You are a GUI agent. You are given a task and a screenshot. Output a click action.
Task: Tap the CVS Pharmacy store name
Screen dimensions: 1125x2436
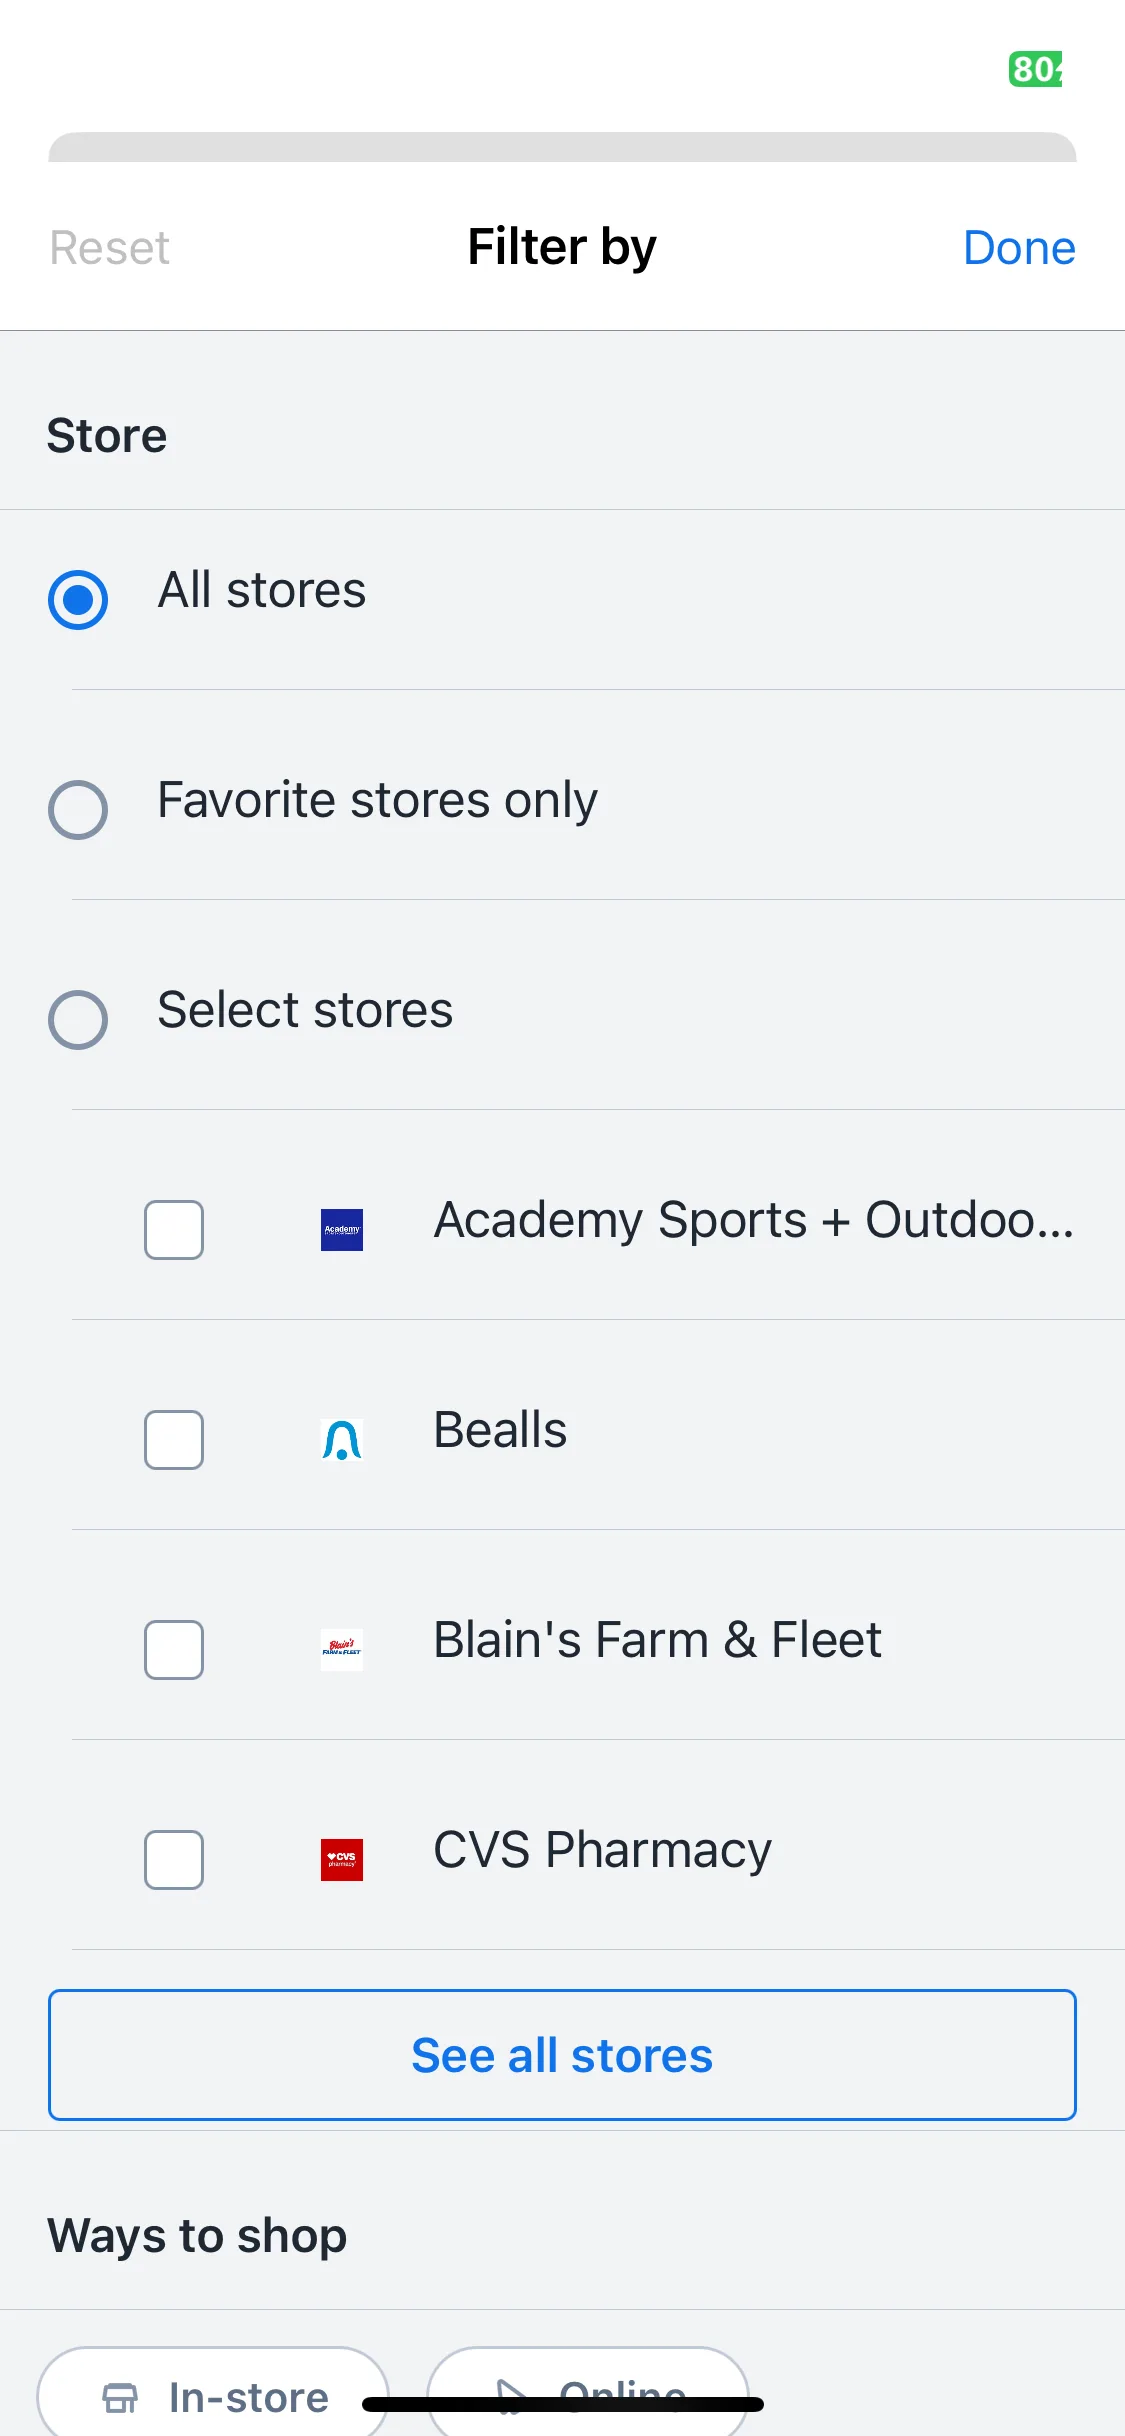[x=602, y=1850]
